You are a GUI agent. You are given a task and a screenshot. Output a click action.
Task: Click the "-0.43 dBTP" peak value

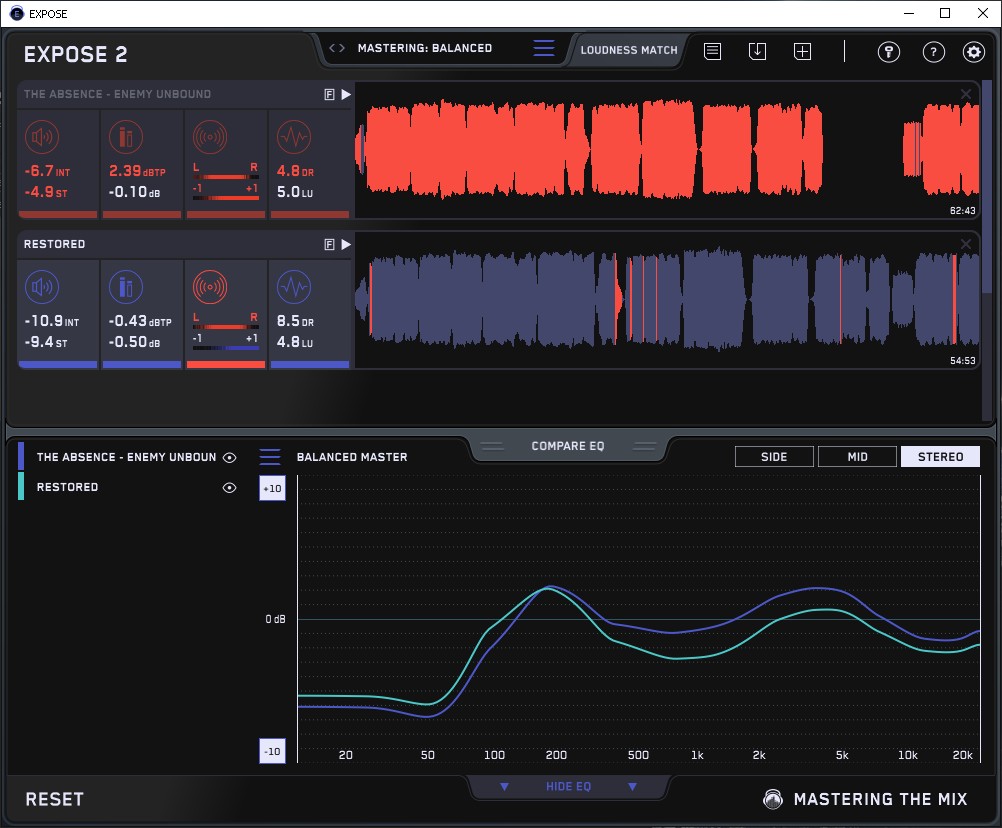point(140,321)
